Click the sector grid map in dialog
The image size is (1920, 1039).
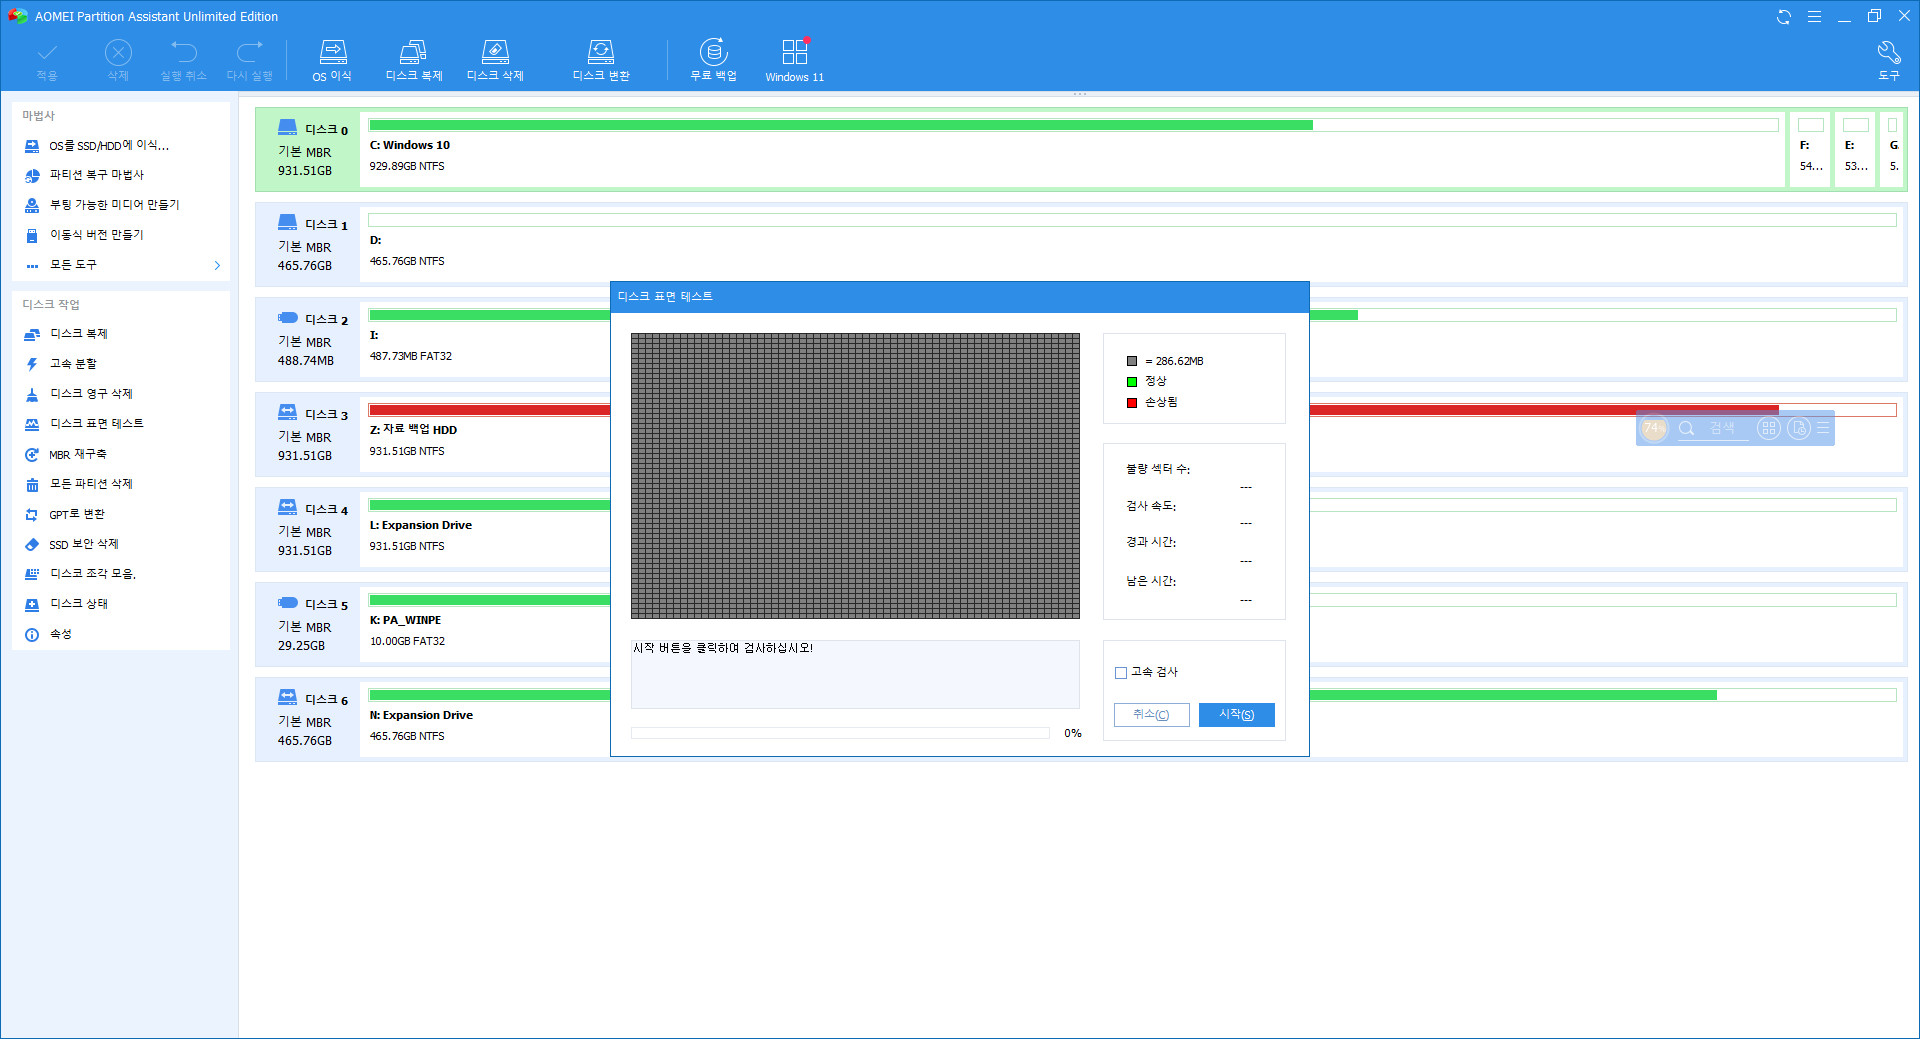coord(855,476)
